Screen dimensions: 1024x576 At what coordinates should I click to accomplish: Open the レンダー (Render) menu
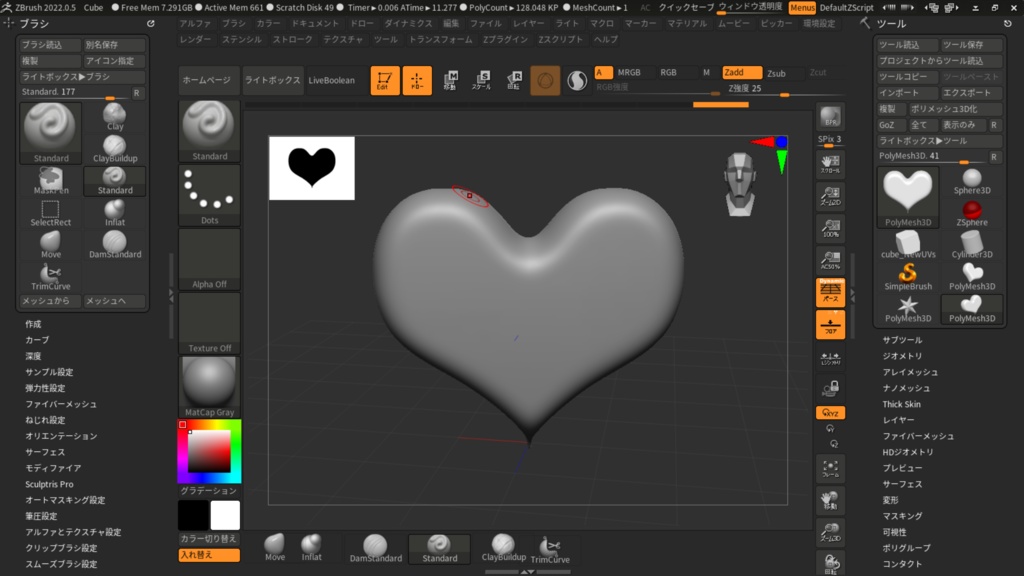click(x=195, y=39)
